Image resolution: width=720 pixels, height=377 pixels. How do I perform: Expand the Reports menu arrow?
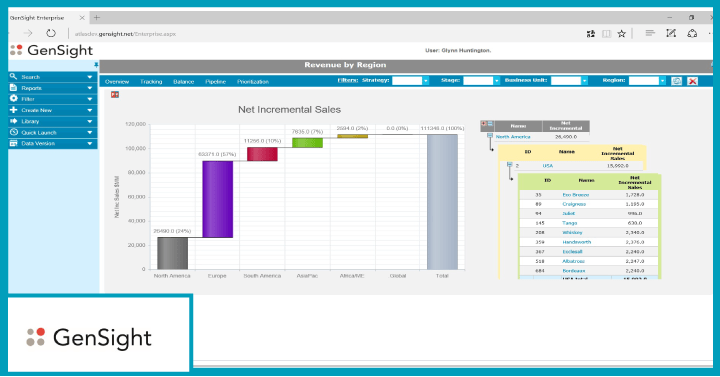[x=90, y=88]
